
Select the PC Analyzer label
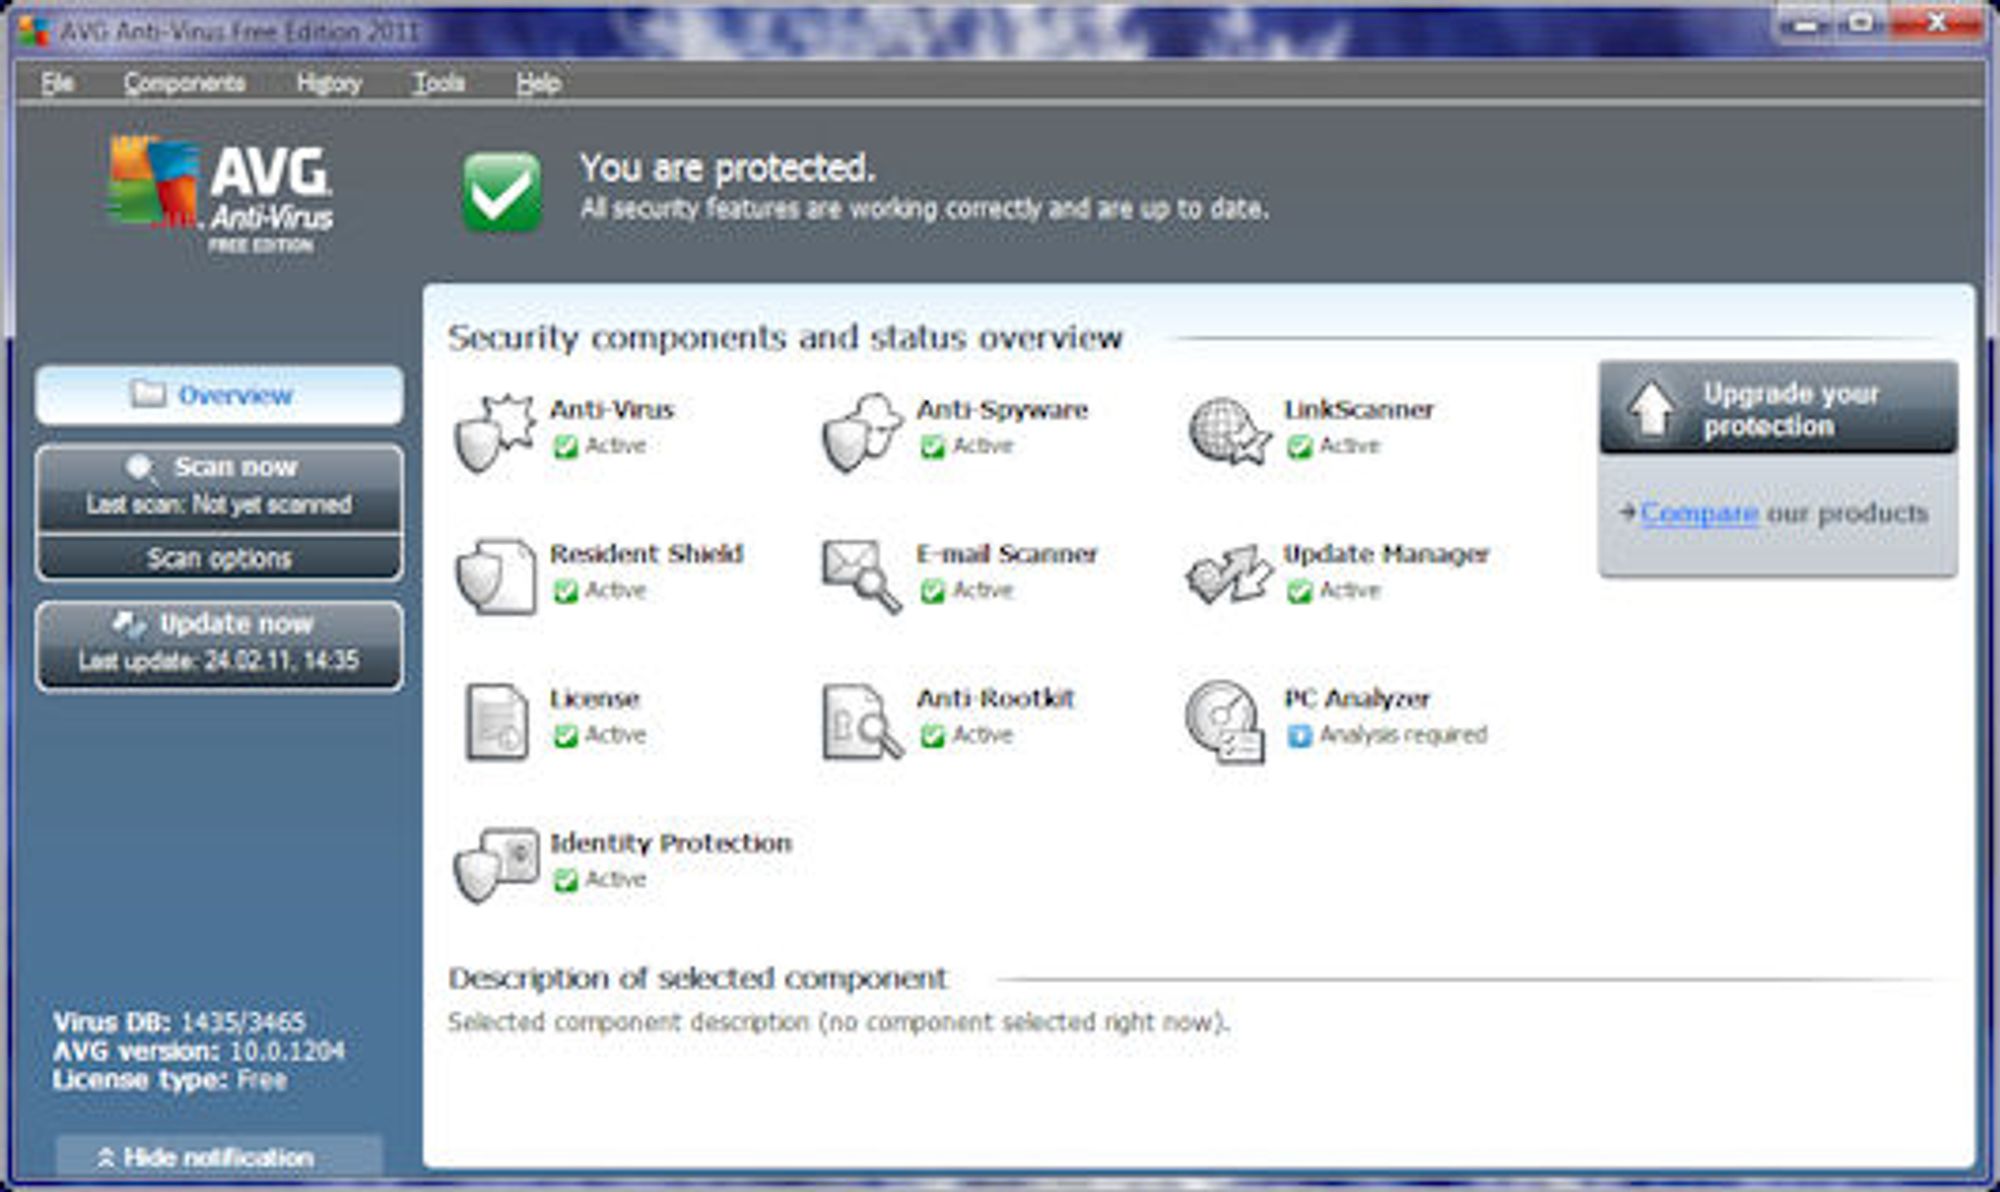pos(1357,699)
